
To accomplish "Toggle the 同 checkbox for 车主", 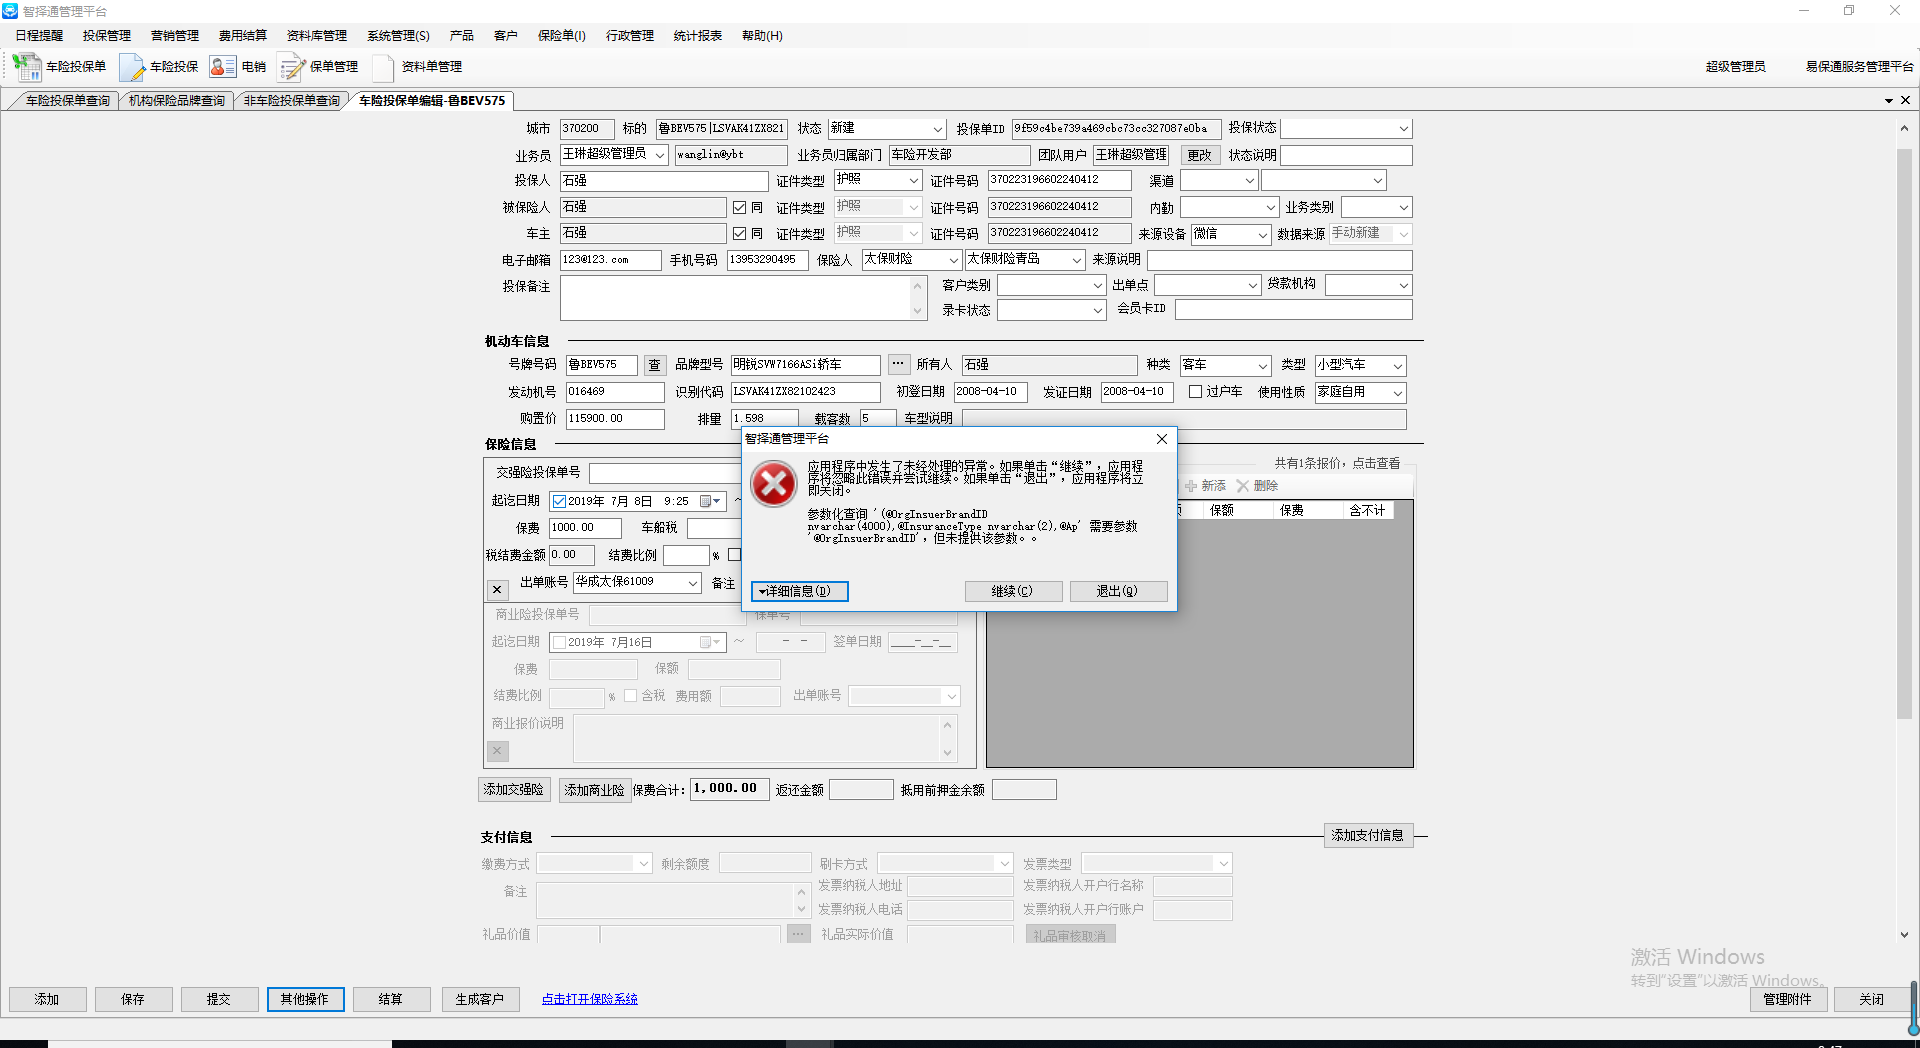I will coord(740,233).
